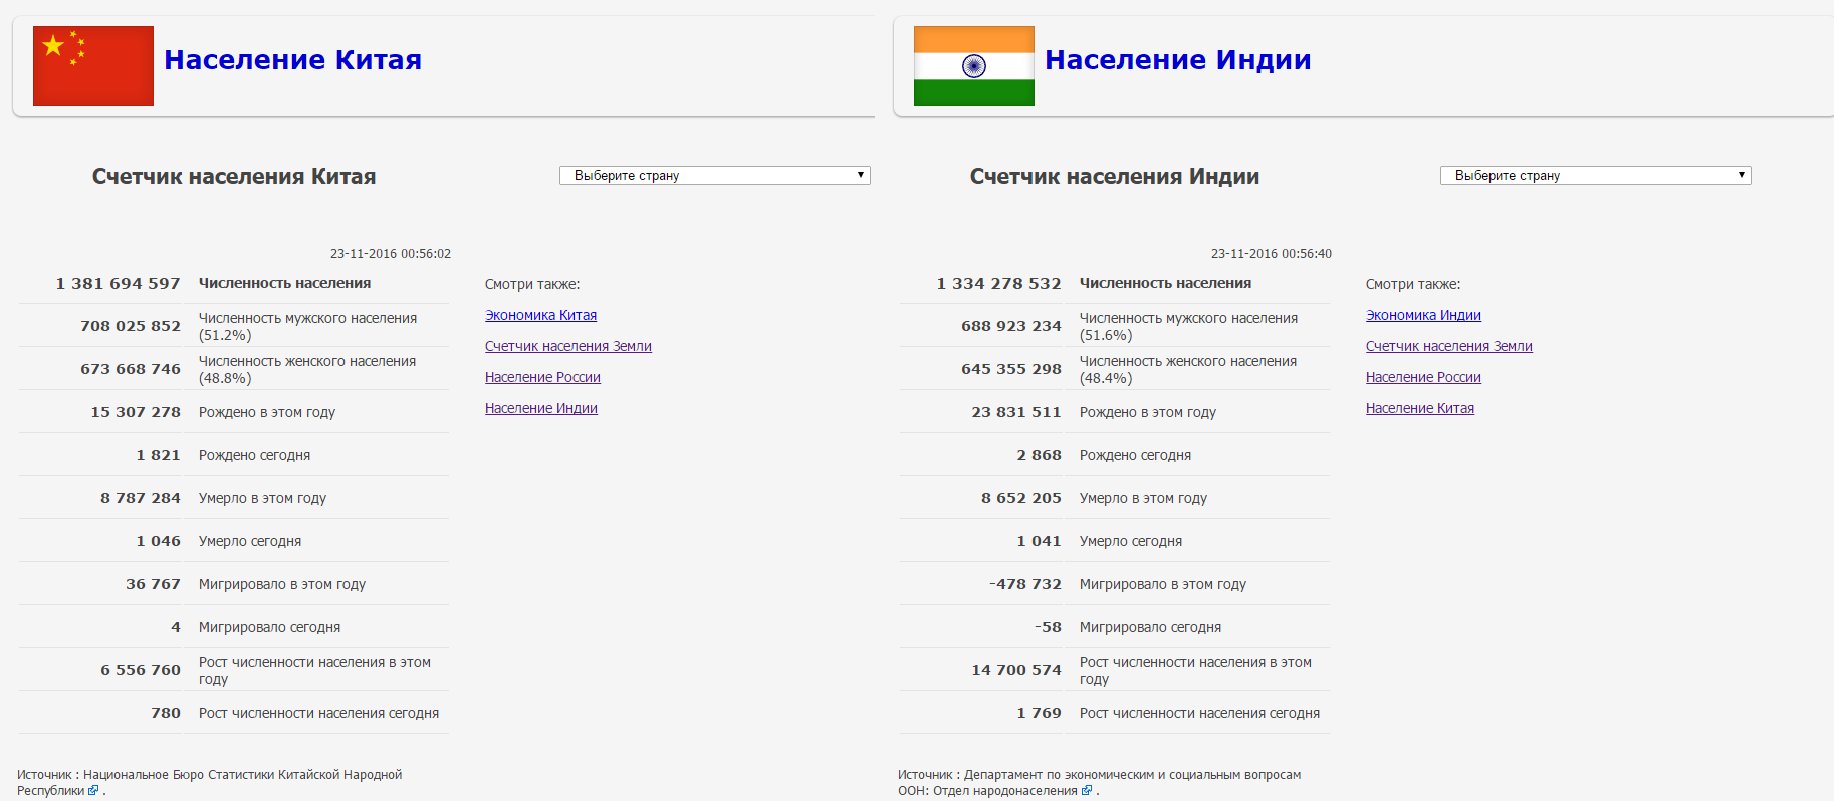Open country dropdown on India page
The height and width of the screenshot is (801, 1834).
point(1596,175)
